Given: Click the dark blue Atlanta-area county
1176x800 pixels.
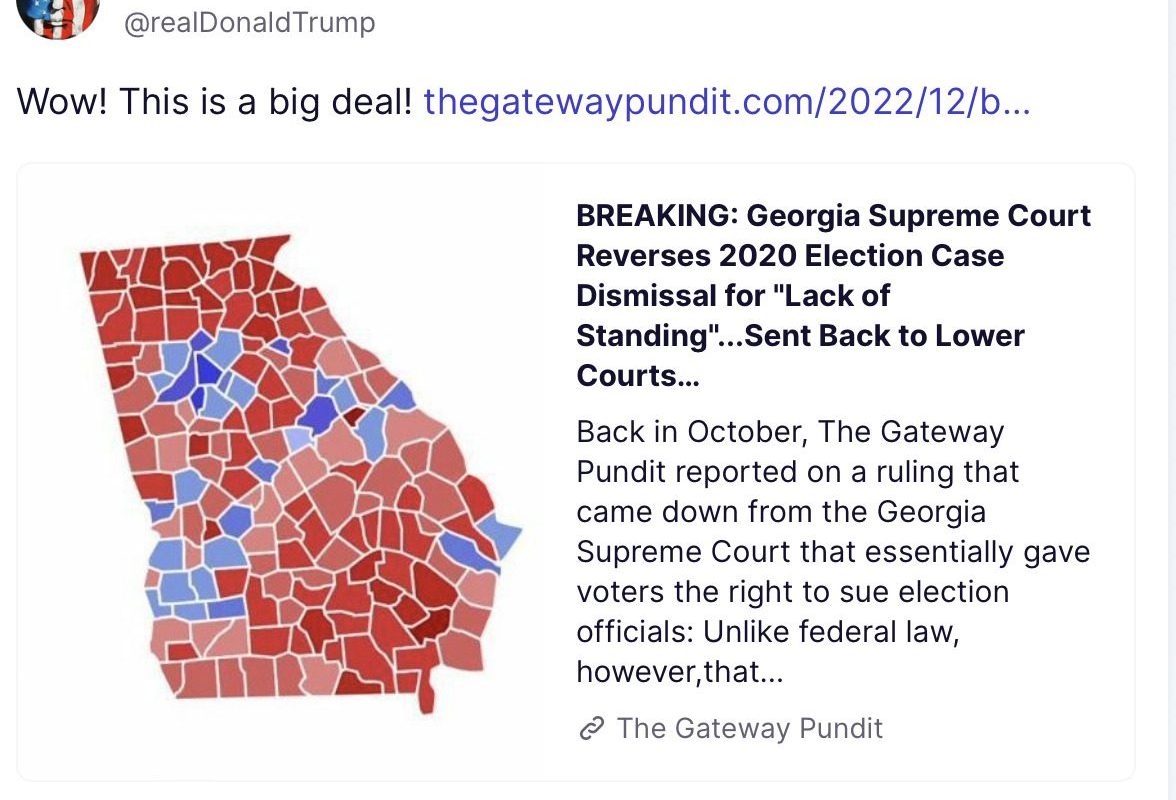Looking at the screenshot, I should [207, 371].
